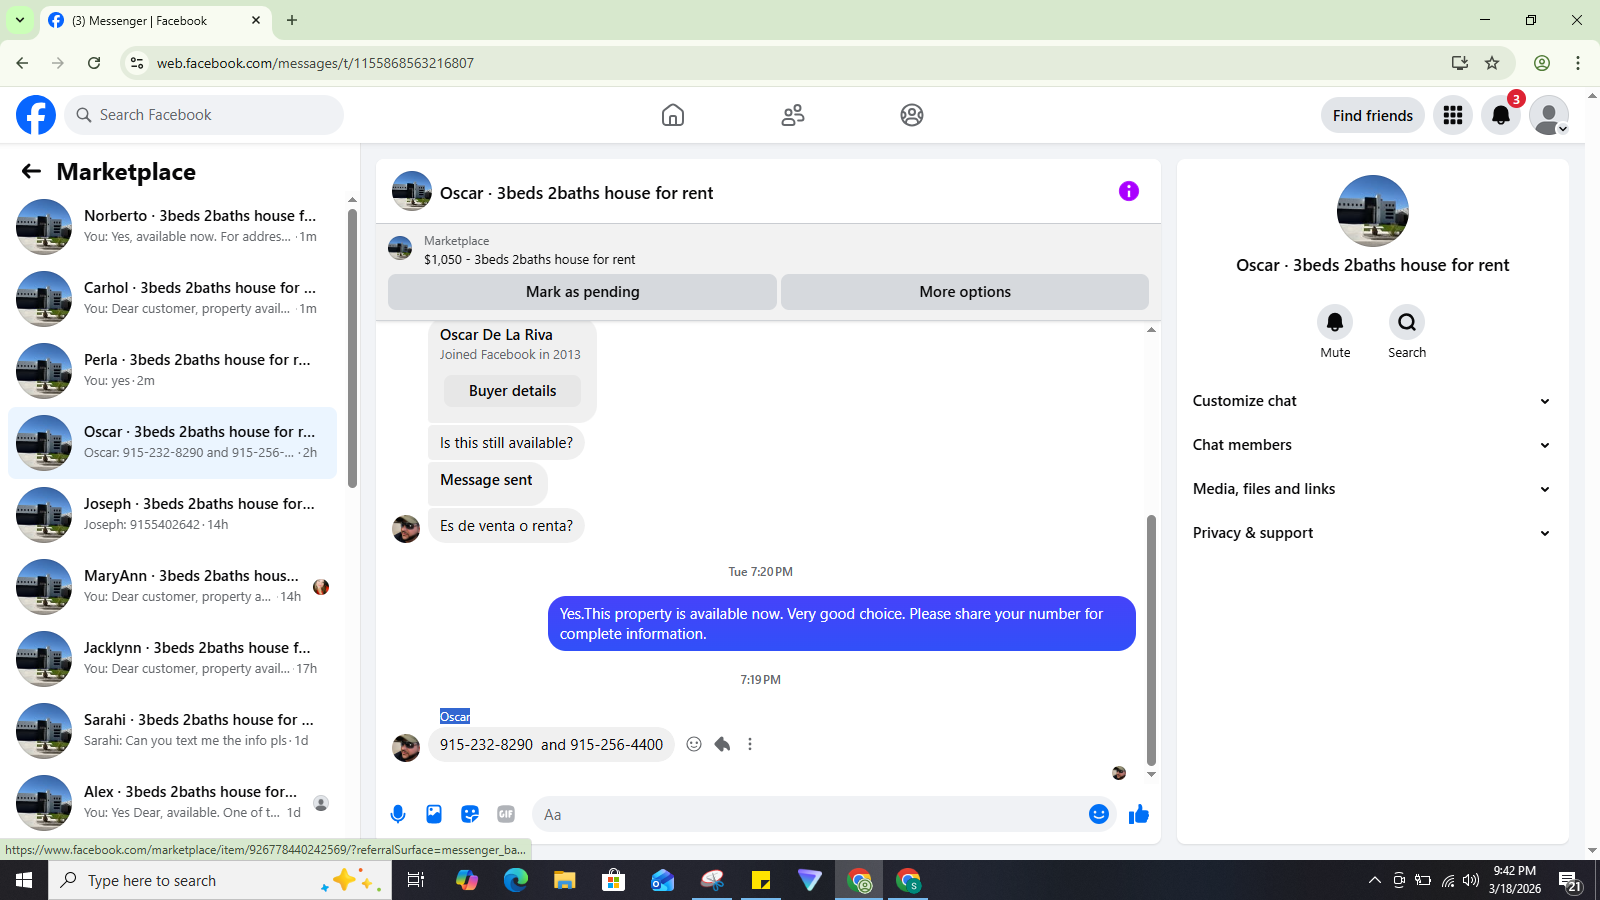The image size is (1600, 900).
Task: Open Microsoft Edge from the taskbar
Action: click(x=516, y=880)
